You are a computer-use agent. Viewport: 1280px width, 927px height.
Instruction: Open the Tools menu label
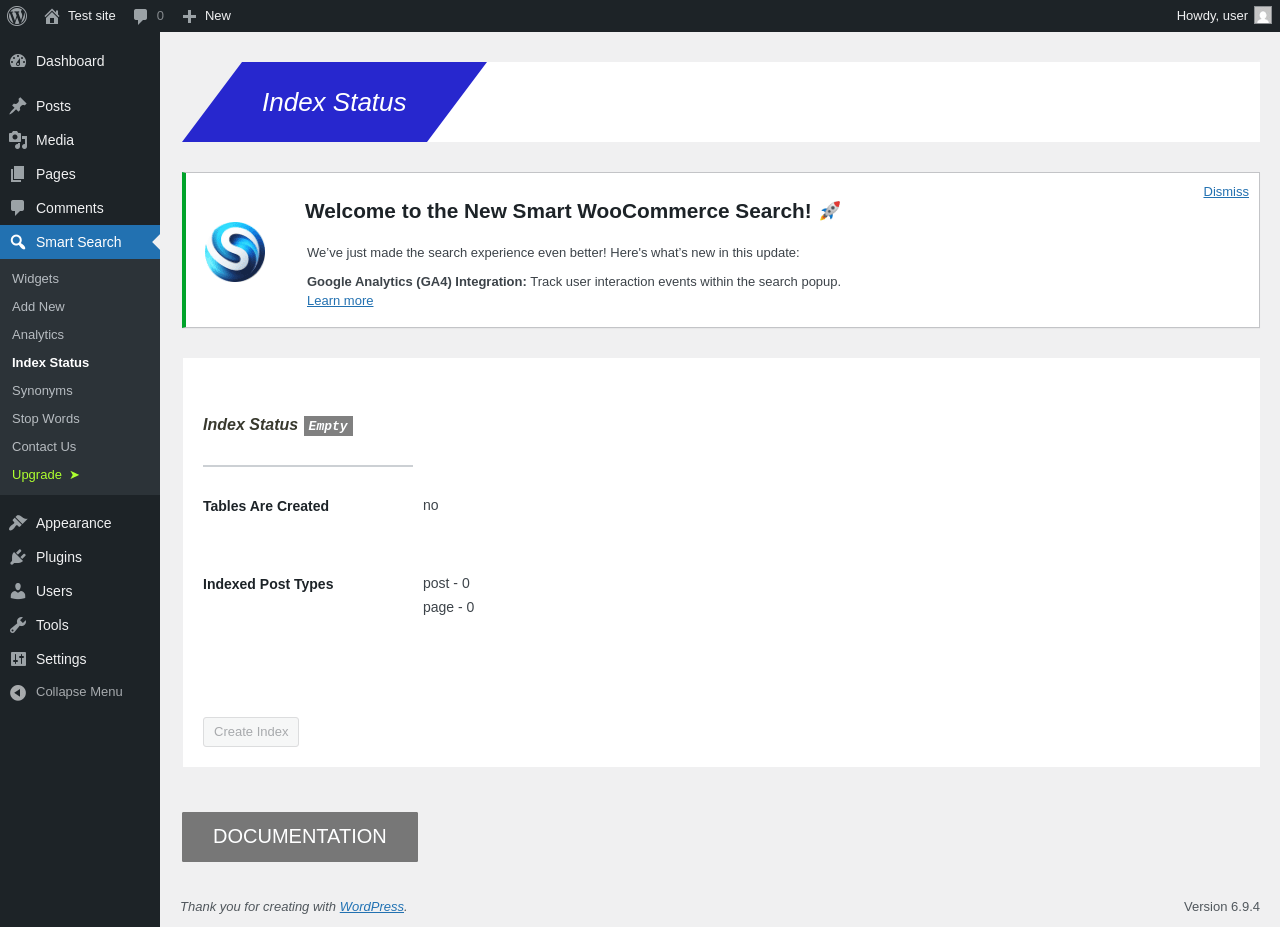(52, 625)
